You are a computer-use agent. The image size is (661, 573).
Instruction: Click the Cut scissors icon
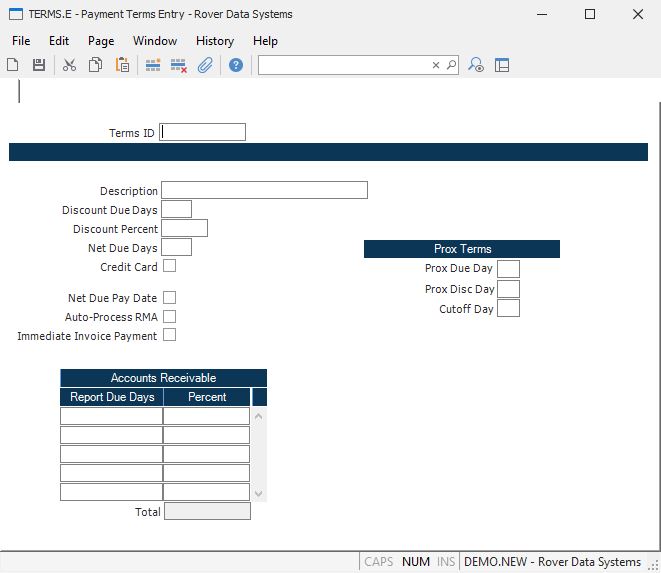point(69,65)
